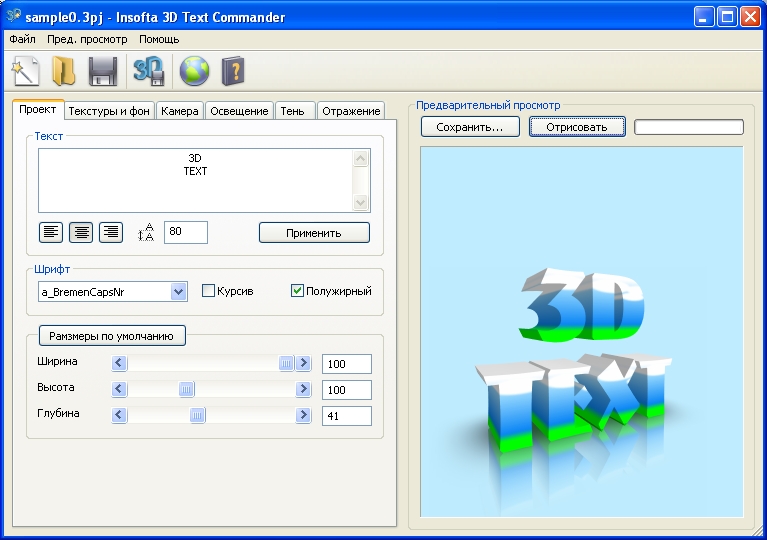This screenshot has width=767, height=540.
Task: Click the Глубина value field showing 41
Action: click(x=347, y=416)
